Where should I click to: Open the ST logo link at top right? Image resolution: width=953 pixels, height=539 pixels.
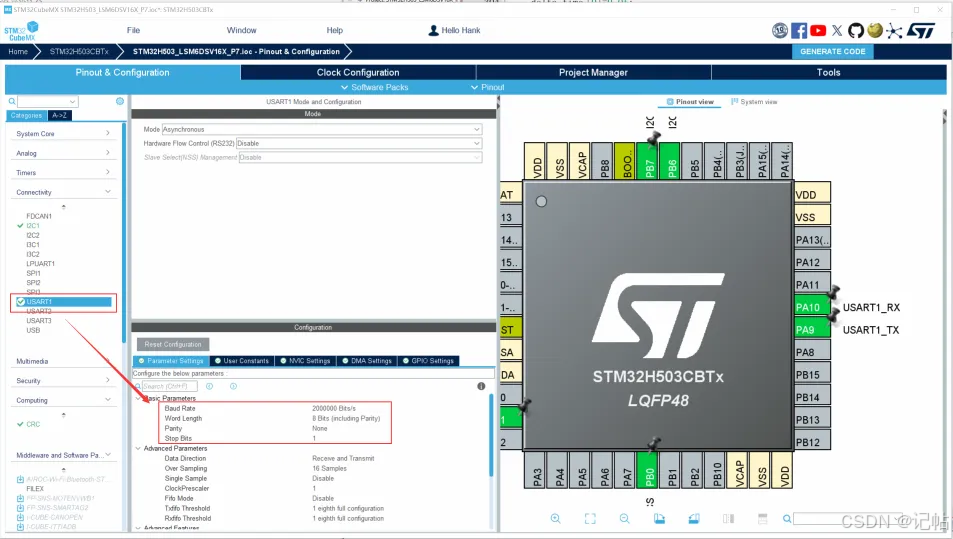[921, 30]
